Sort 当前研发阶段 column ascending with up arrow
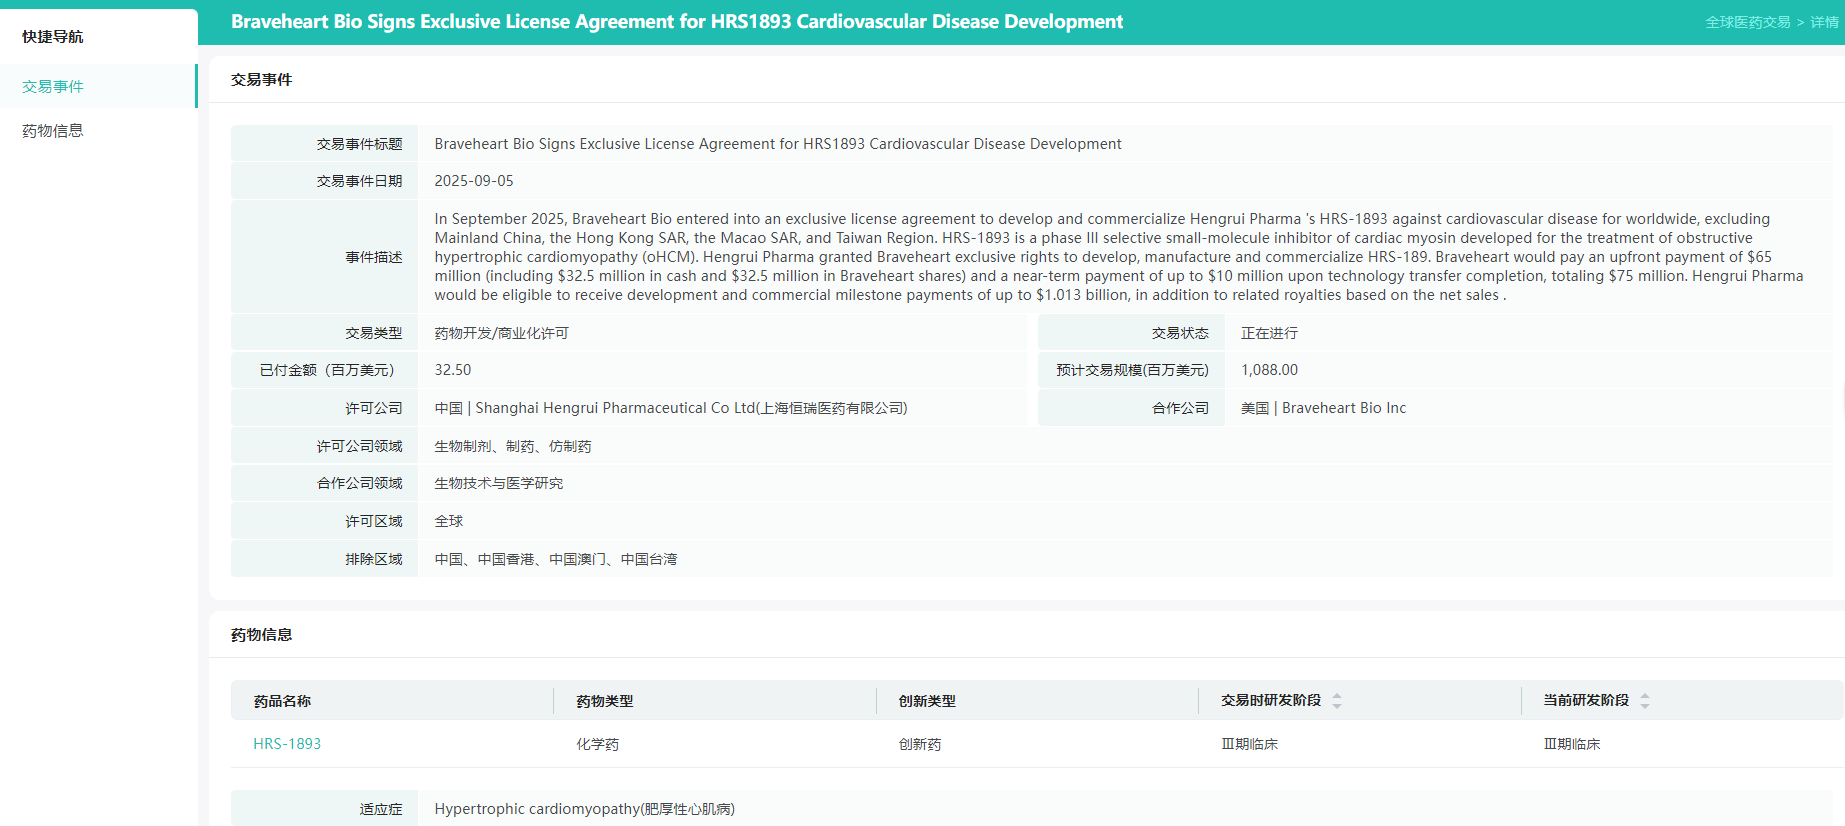Image resolution: width=1845 pixels, height=826 pixels. [1645, 696]
